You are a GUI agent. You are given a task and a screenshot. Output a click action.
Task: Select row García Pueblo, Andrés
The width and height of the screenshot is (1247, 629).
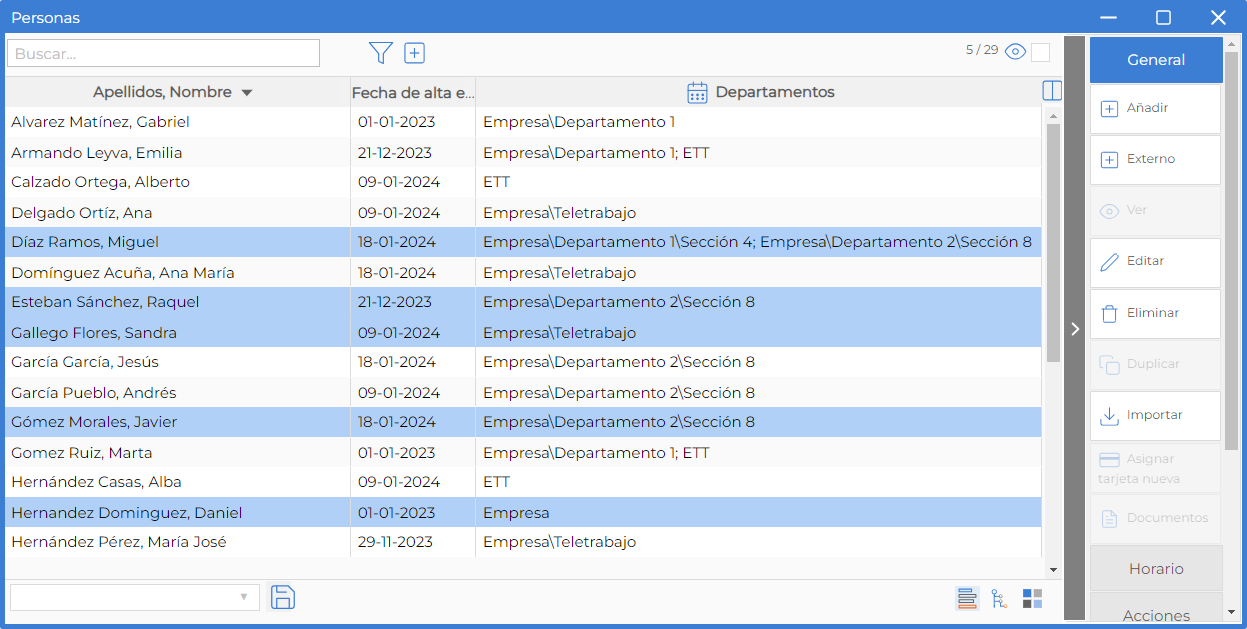tap(523, 393)
